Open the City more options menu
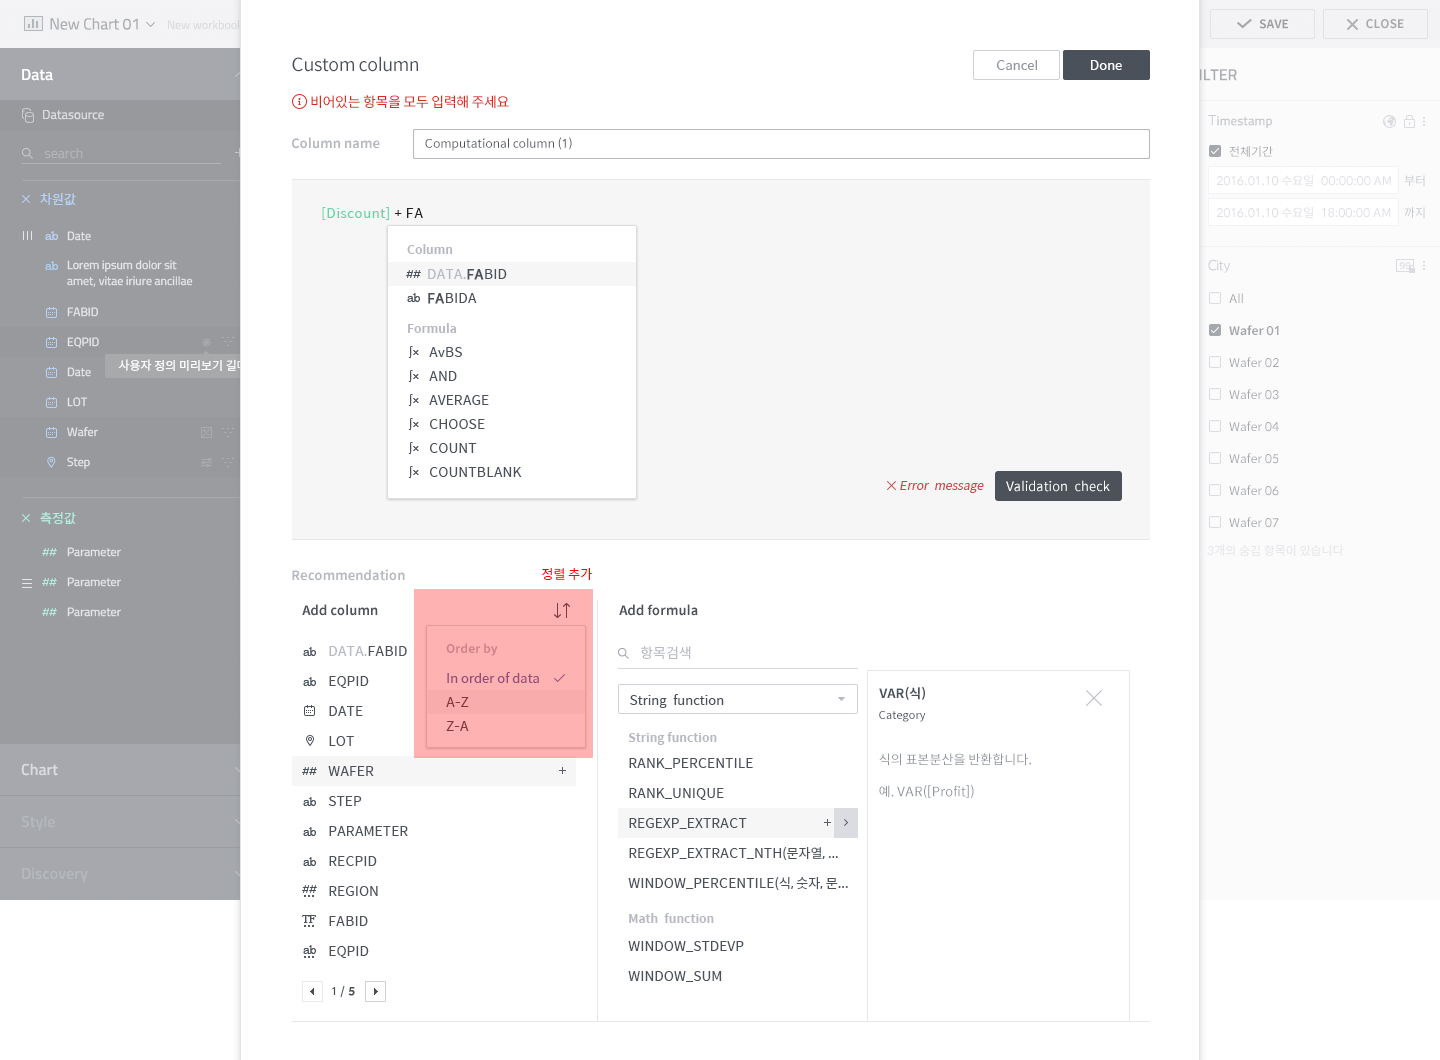1440x1060 pixels. (x=1424, y=266)
